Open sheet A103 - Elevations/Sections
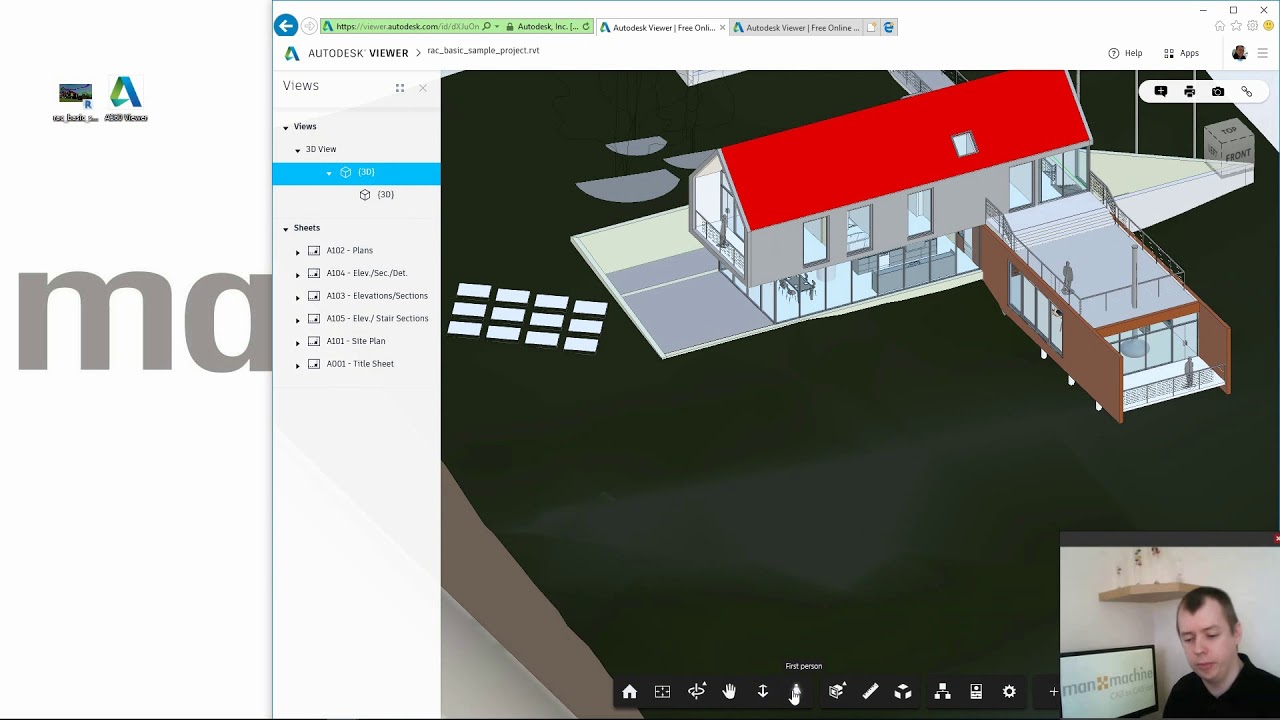This screenshot has height=720, width=1280. pos(377,296)
